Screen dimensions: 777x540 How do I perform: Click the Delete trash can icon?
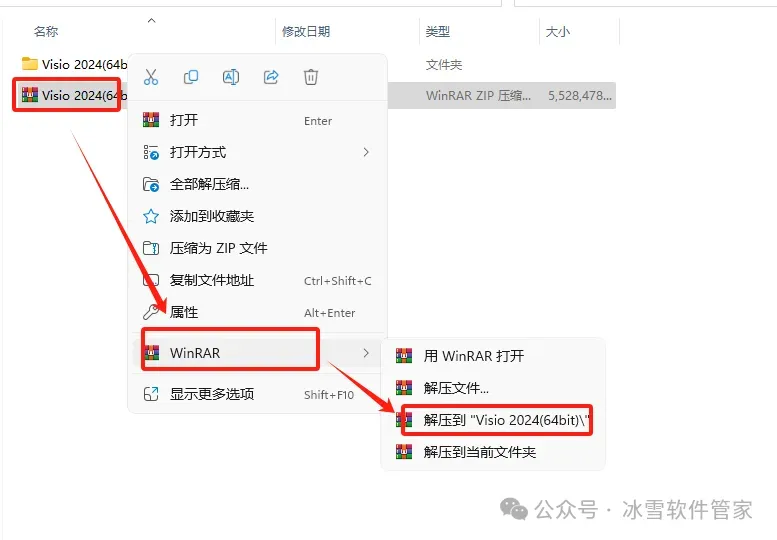coord(311,77)
